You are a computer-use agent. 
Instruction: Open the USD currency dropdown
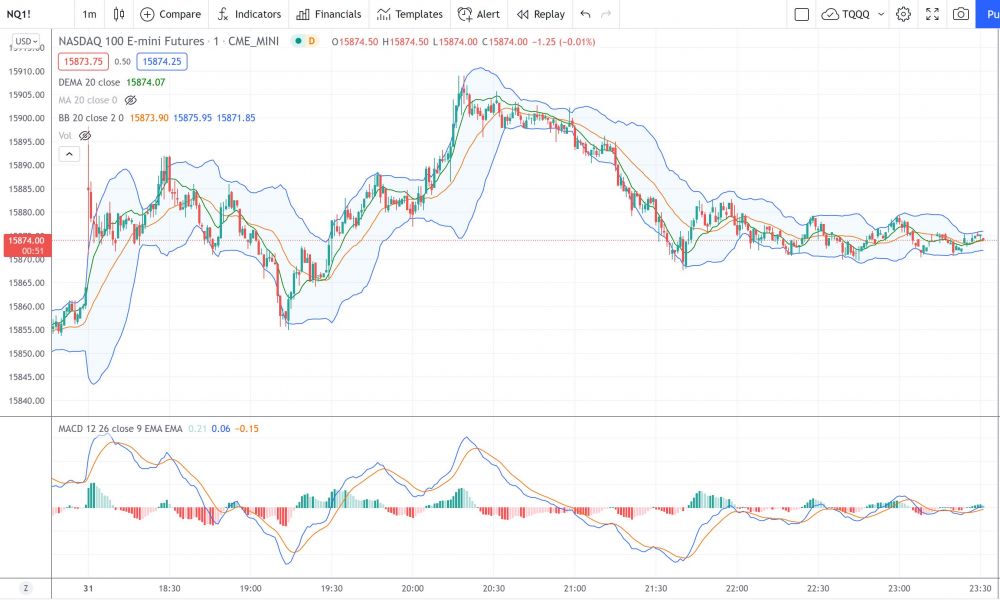click(25, 42)
